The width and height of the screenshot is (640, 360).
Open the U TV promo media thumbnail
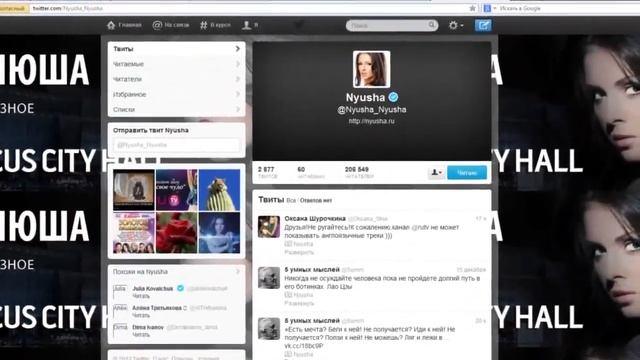(x=176, y=190)
